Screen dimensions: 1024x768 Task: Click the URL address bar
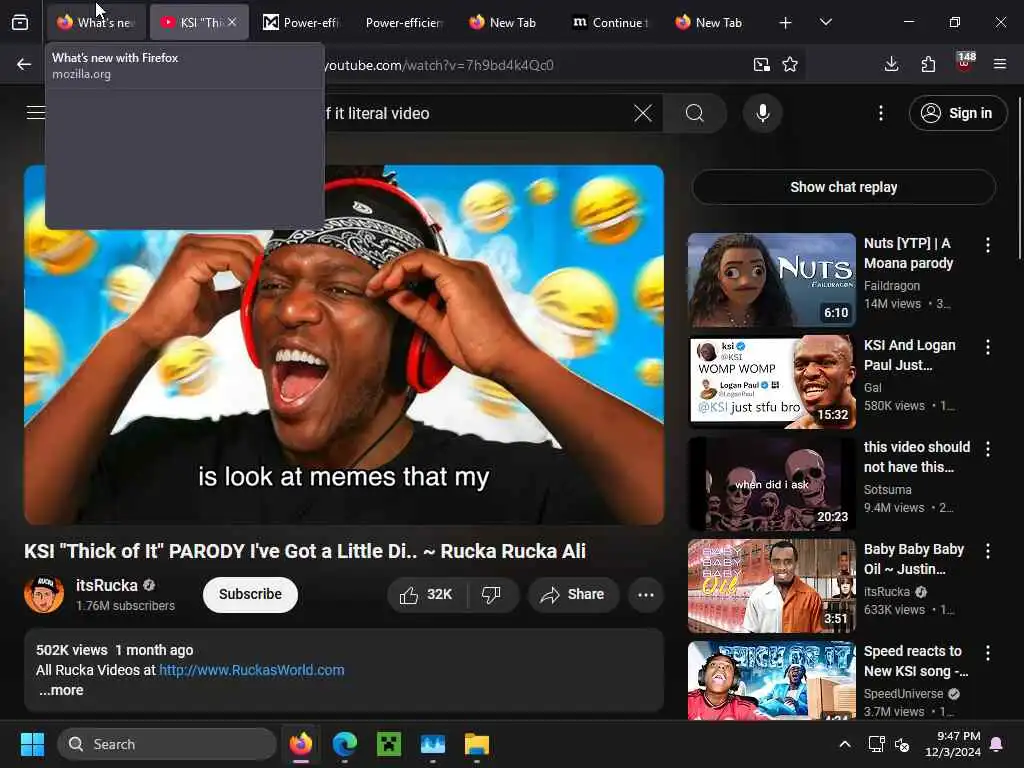point(536,65)
